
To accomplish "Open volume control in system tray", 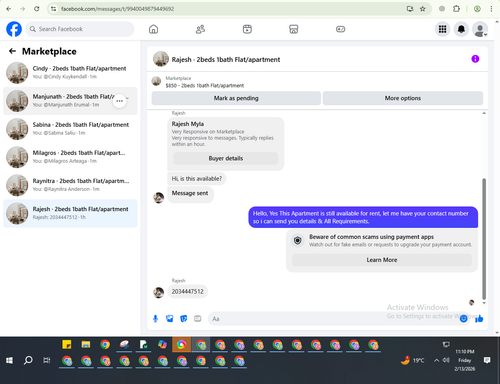I will [x=446, y=360].
